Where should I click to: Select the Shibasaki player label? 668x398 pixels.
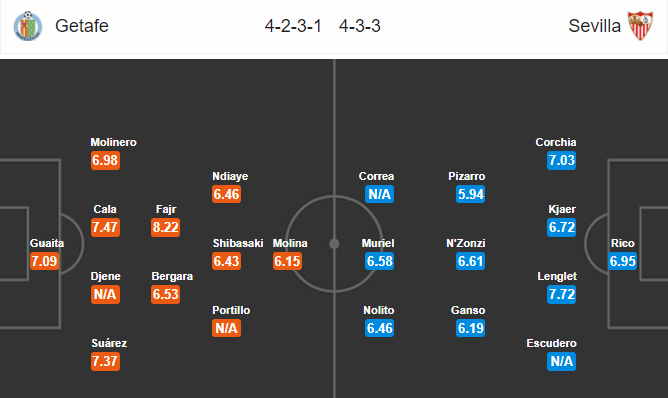[x=238, y=243]
